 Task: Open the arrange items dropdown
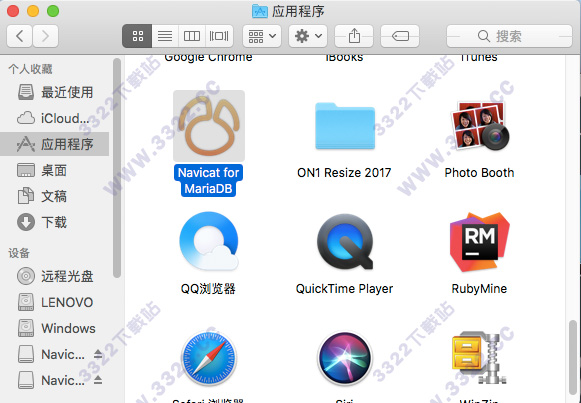262,36
